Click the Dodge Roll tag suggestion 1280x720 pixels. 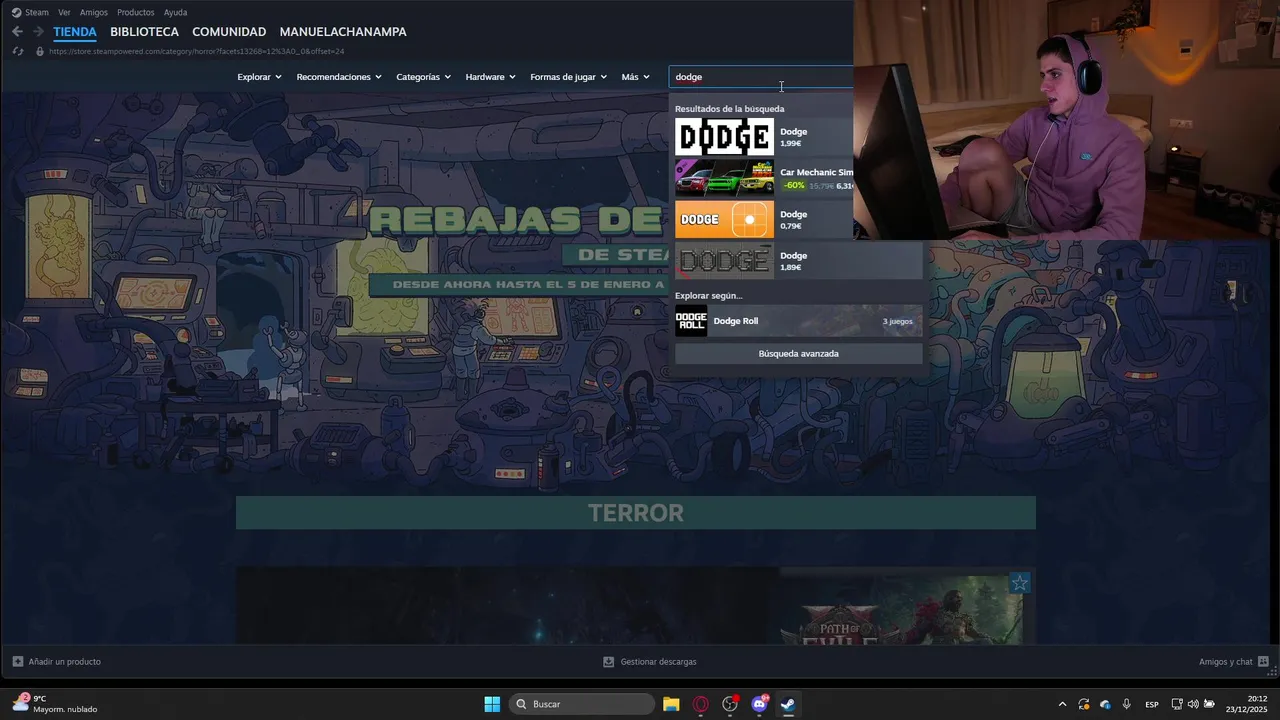pyautogui.click(x=798, y=321)
